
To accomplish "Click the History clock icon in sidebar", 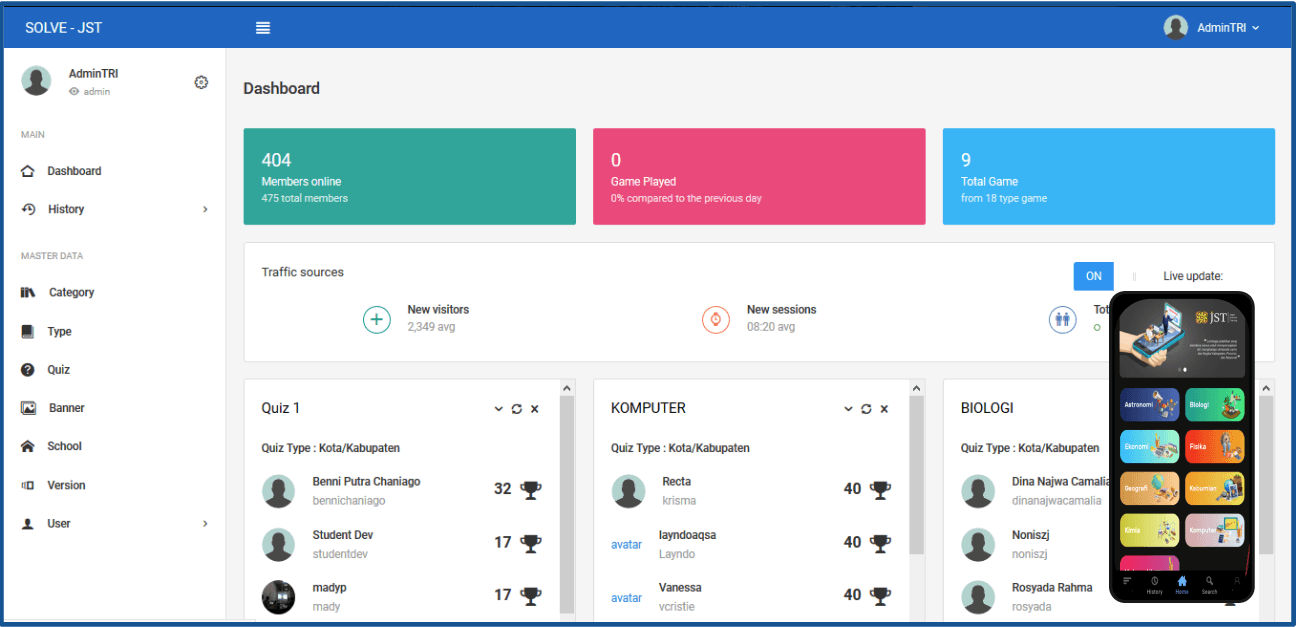I will pos(28,209).
